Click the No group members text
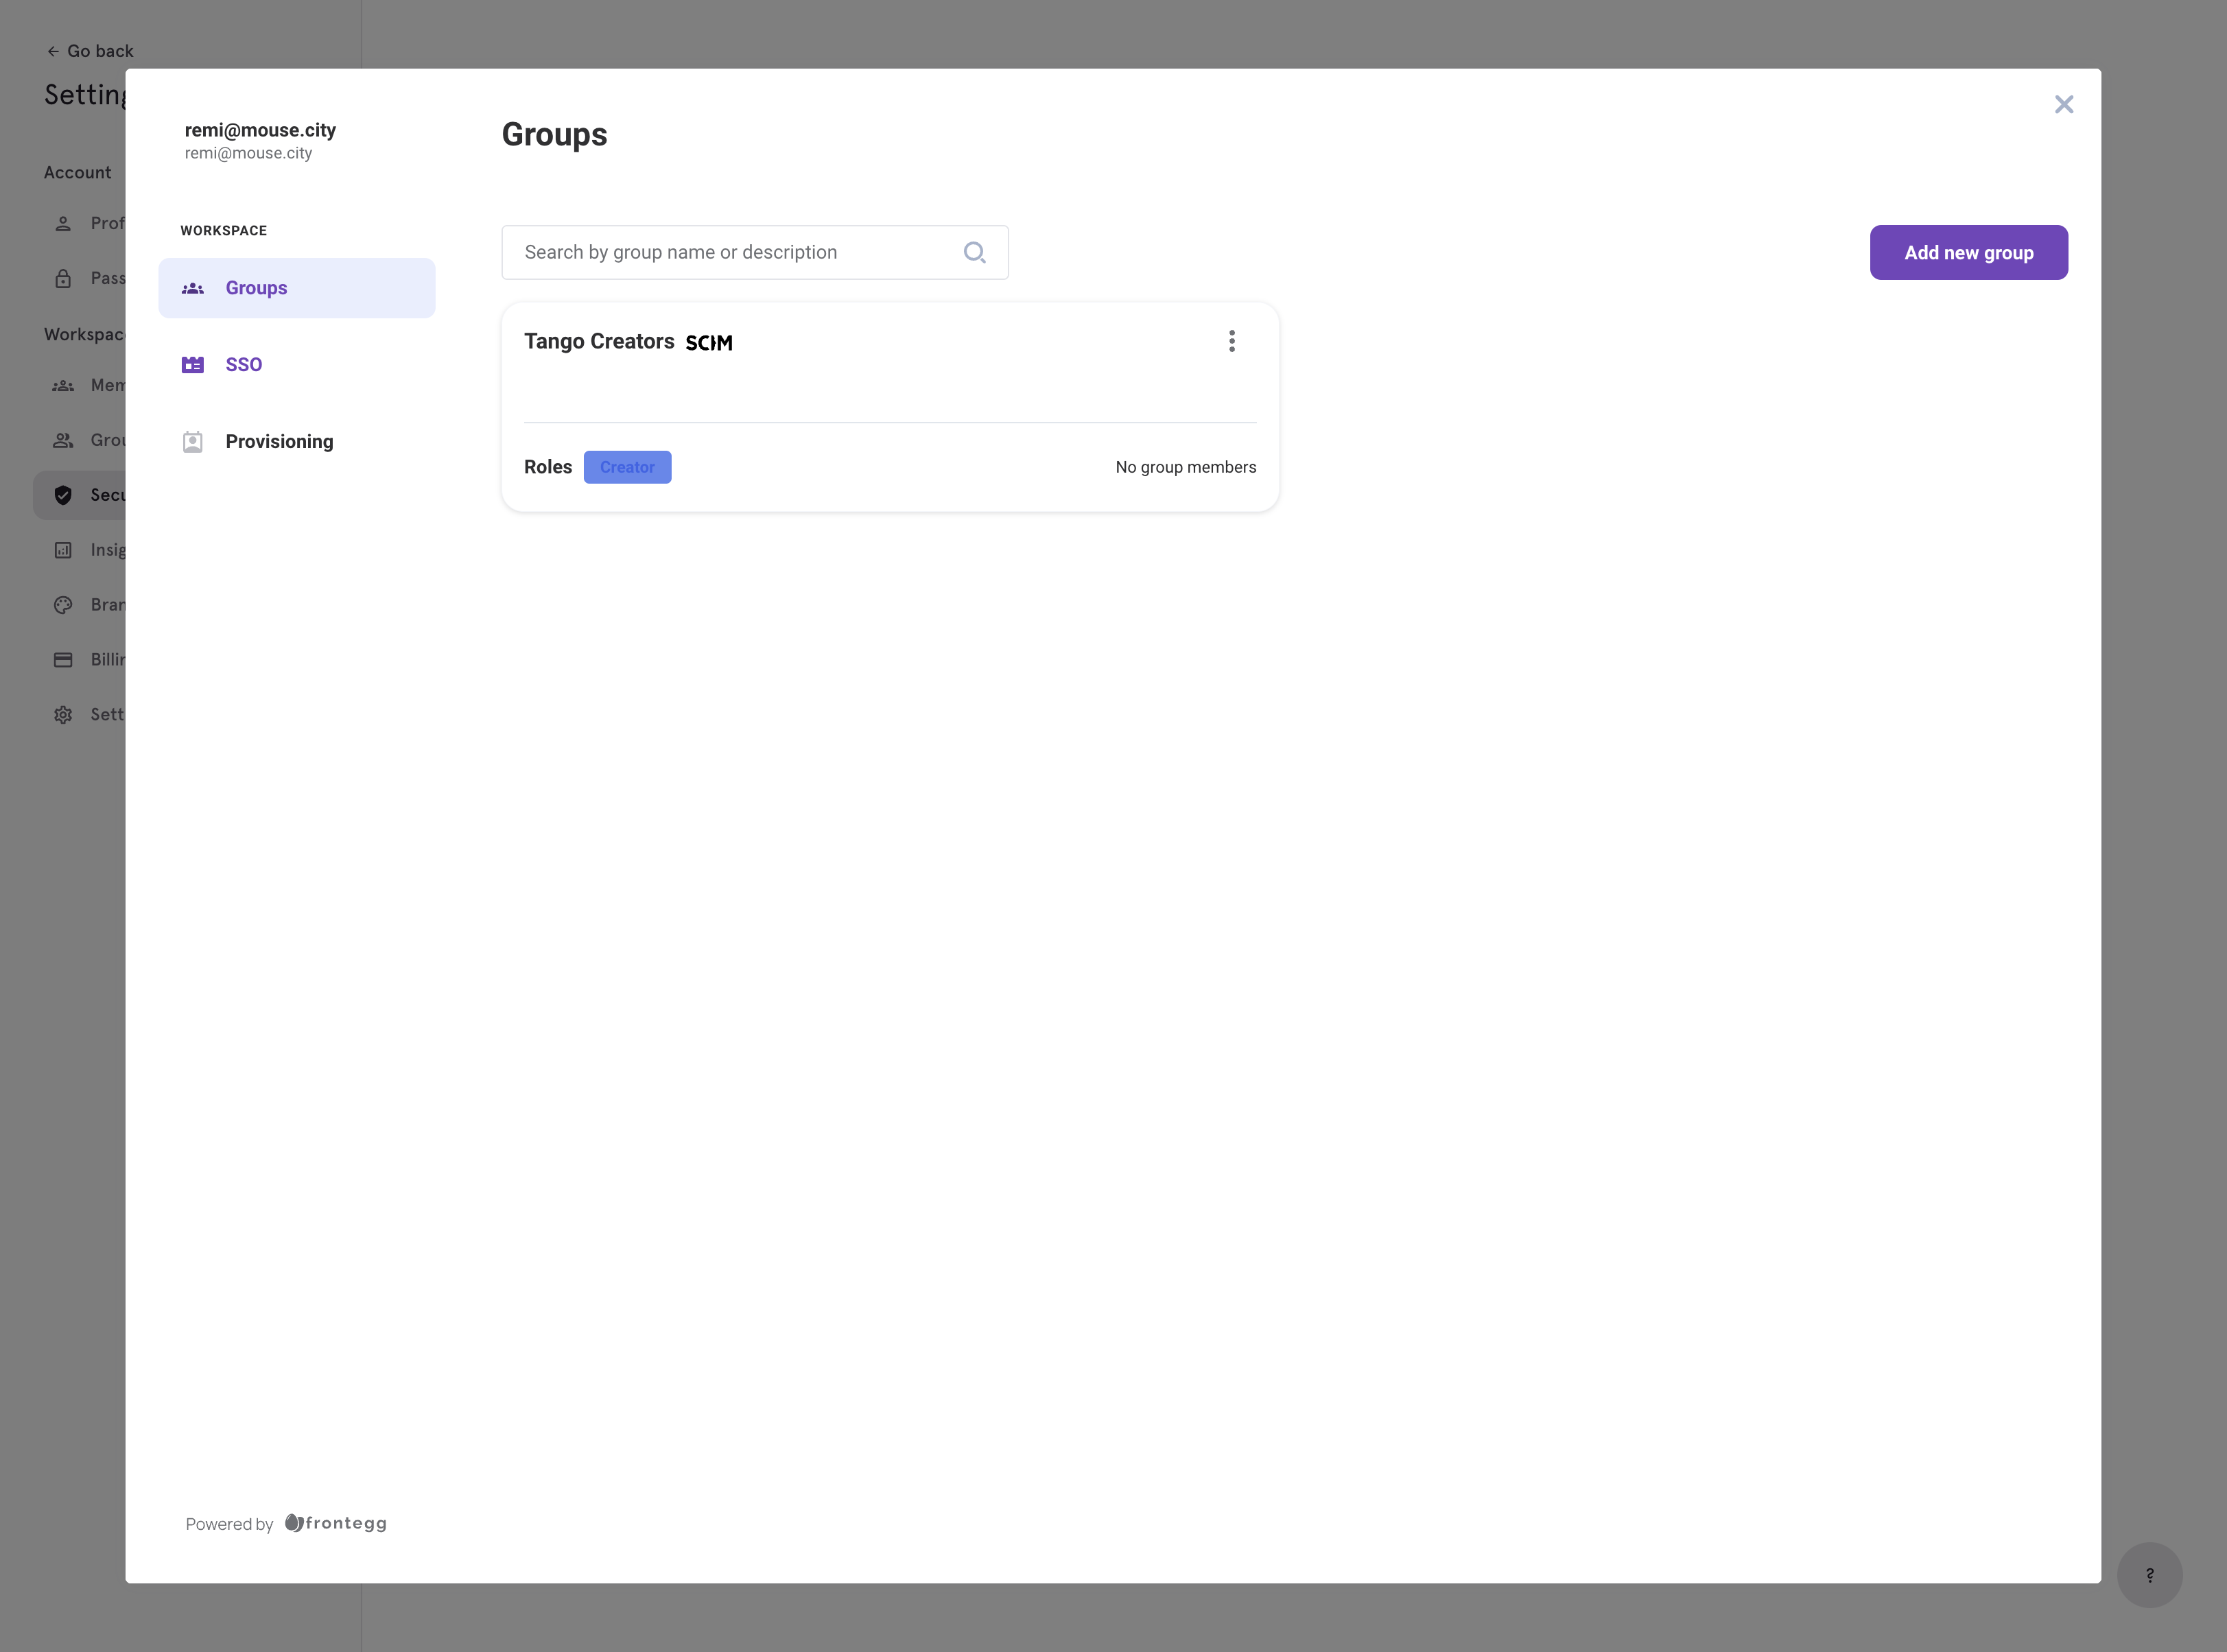2227x1652 pixels. pos(1186,467)
